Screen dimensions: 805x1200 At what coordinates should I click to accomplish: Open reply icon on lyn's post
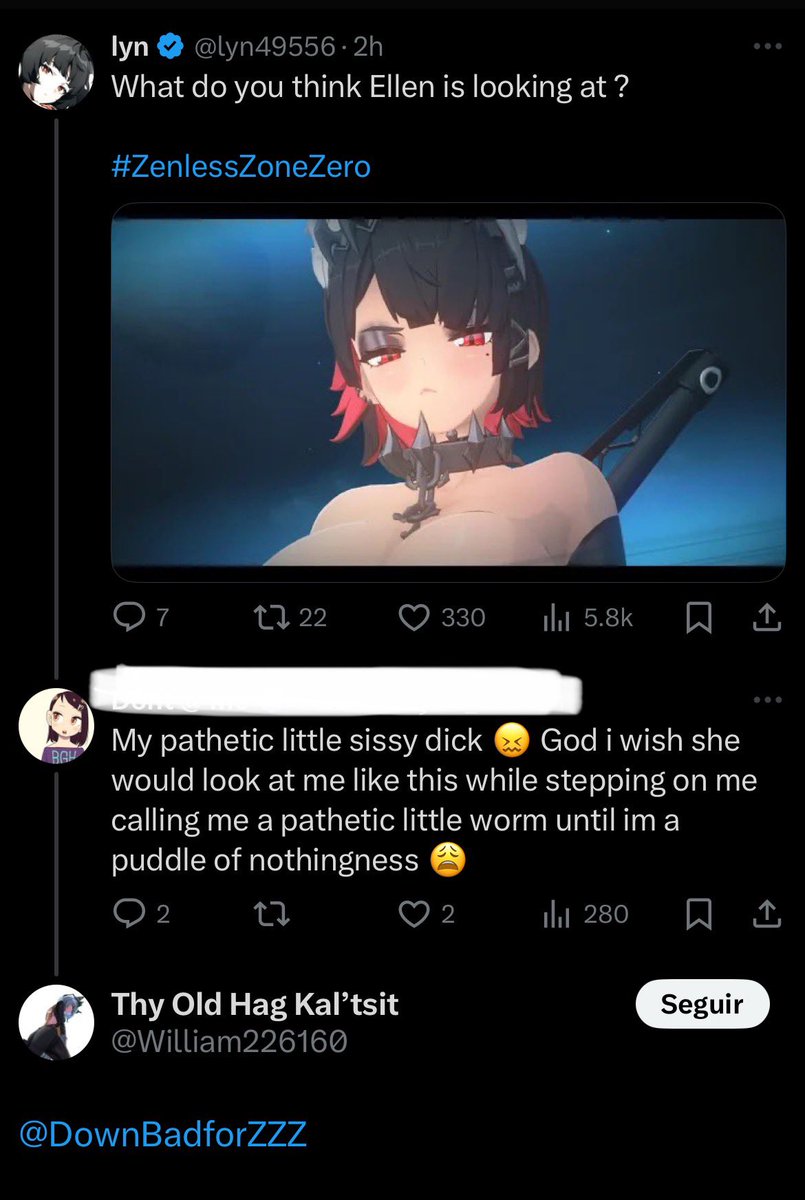coord(129,619)
